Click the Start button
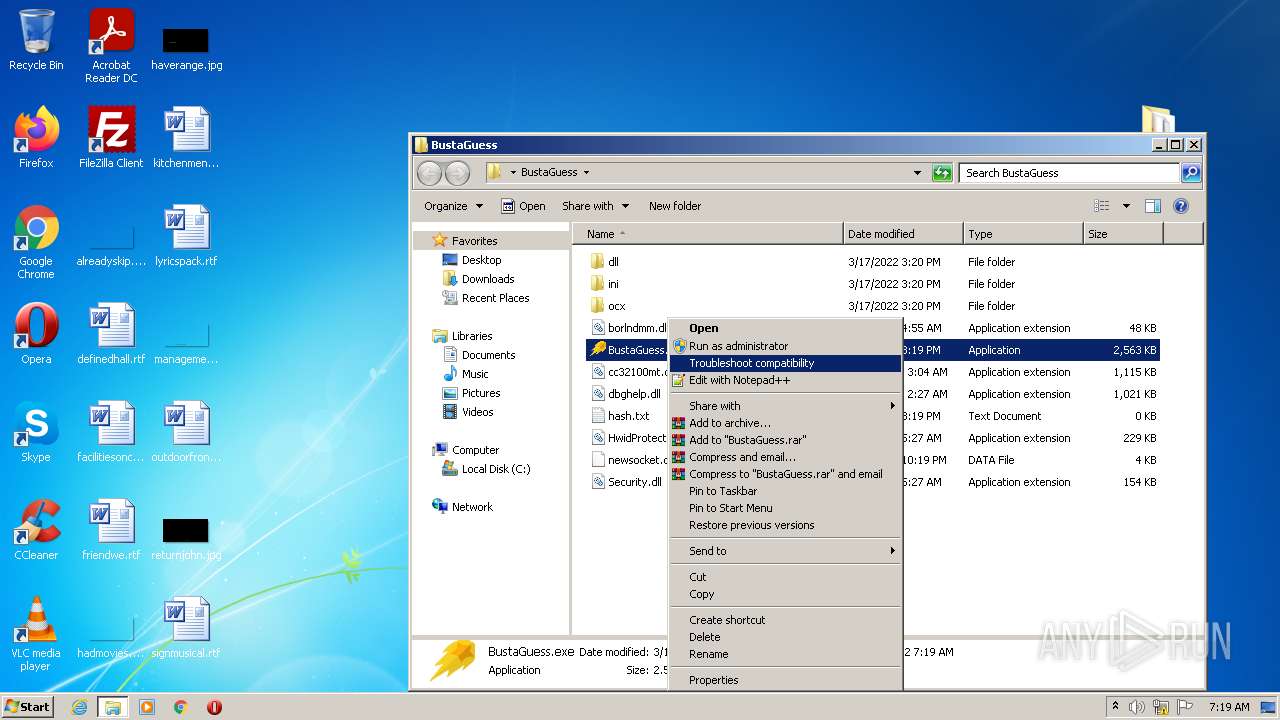The width and height of the screenshot is (1280, 720). click(28, 707)
